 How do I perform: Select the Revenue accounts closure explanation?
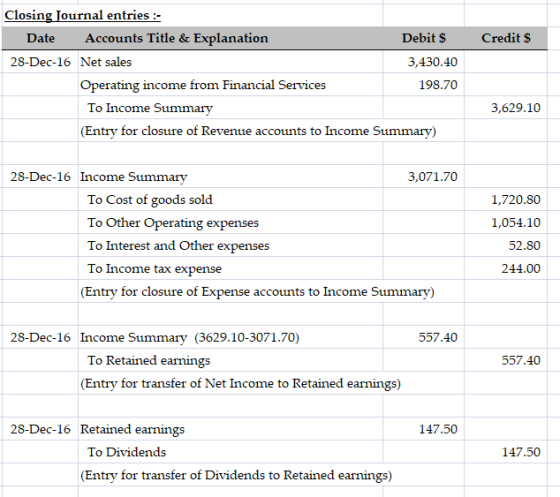tap(258, 131)
